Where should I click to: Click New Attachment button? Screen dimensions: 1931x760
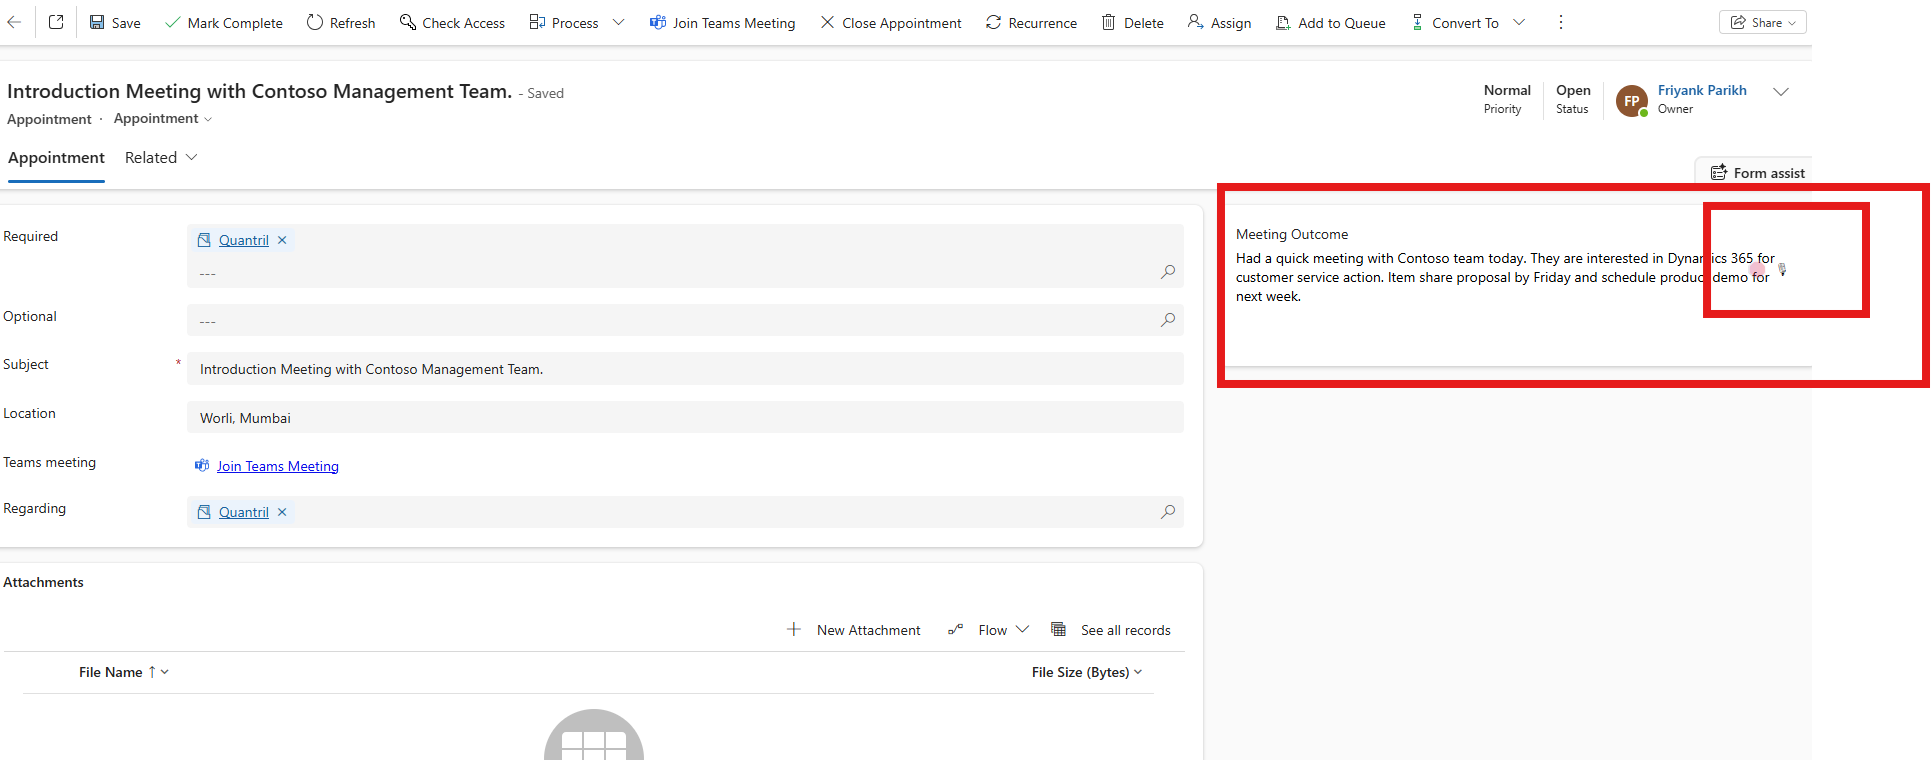(854, 630)
